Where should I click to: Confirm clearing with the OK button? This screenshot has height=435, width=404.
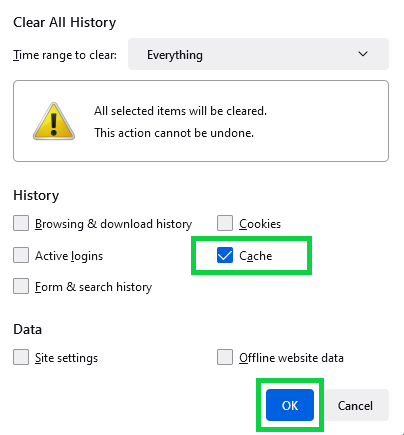point(290,405)
